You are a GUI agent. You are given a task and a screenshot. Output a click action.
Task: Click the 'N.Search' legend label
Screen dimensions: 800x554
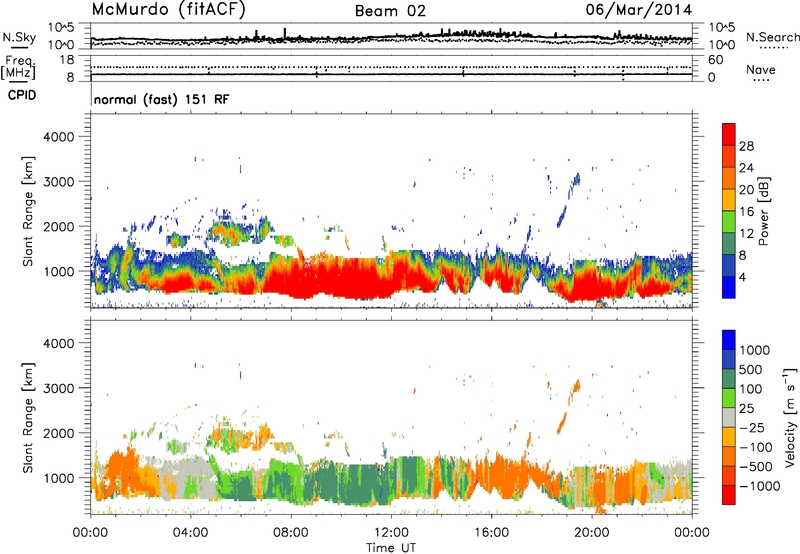(x=772, y=37)
